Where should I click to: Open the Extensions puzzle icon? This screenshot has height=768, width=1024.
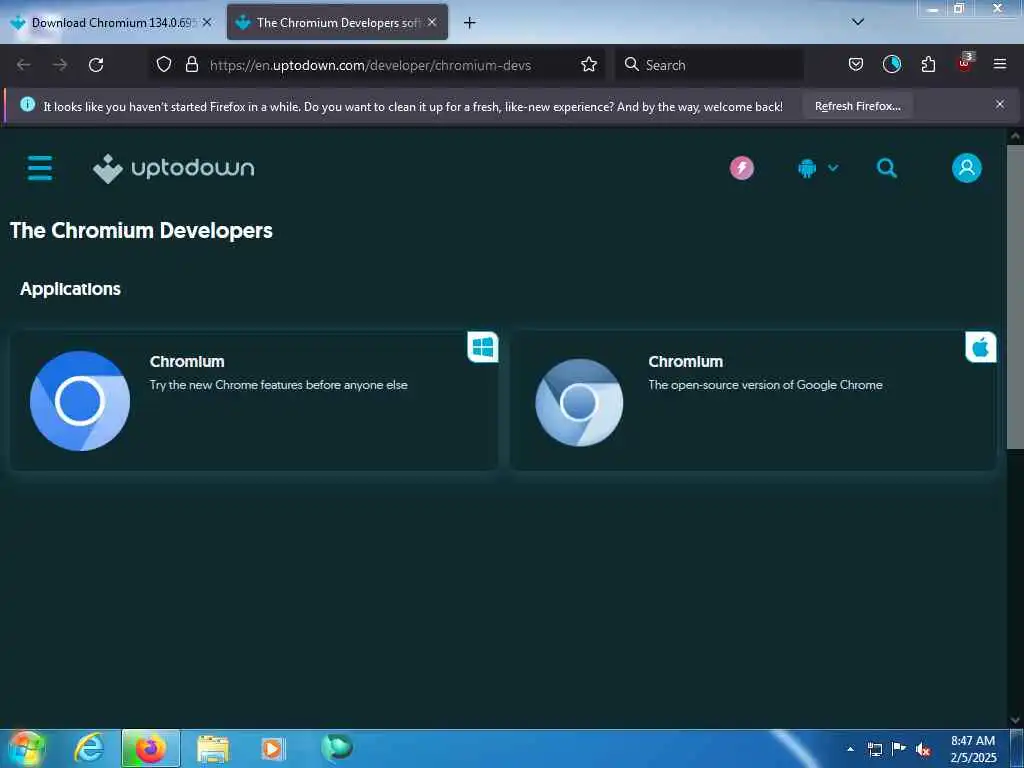coord(928,64)
